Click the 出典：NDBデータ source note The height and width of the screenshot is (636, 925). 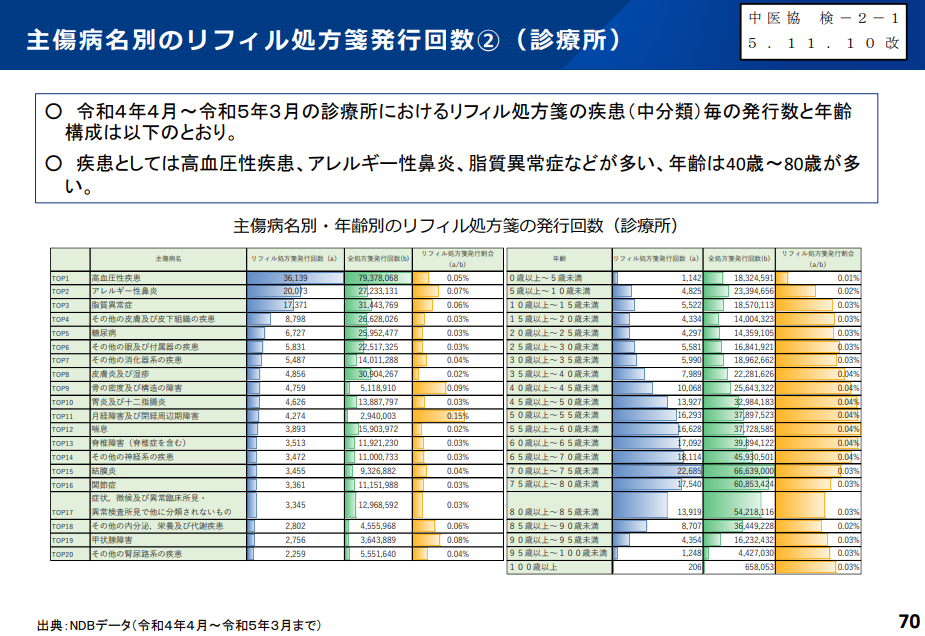180,625
